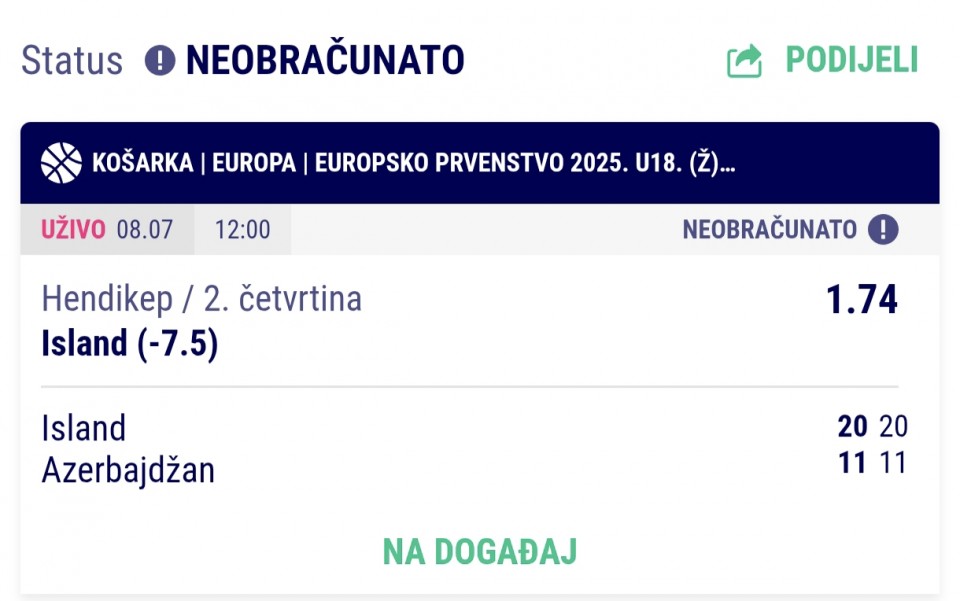960x601 pixels.
Task: Click the Azerbajdžan team name
Action: click(x=128, y=471)
